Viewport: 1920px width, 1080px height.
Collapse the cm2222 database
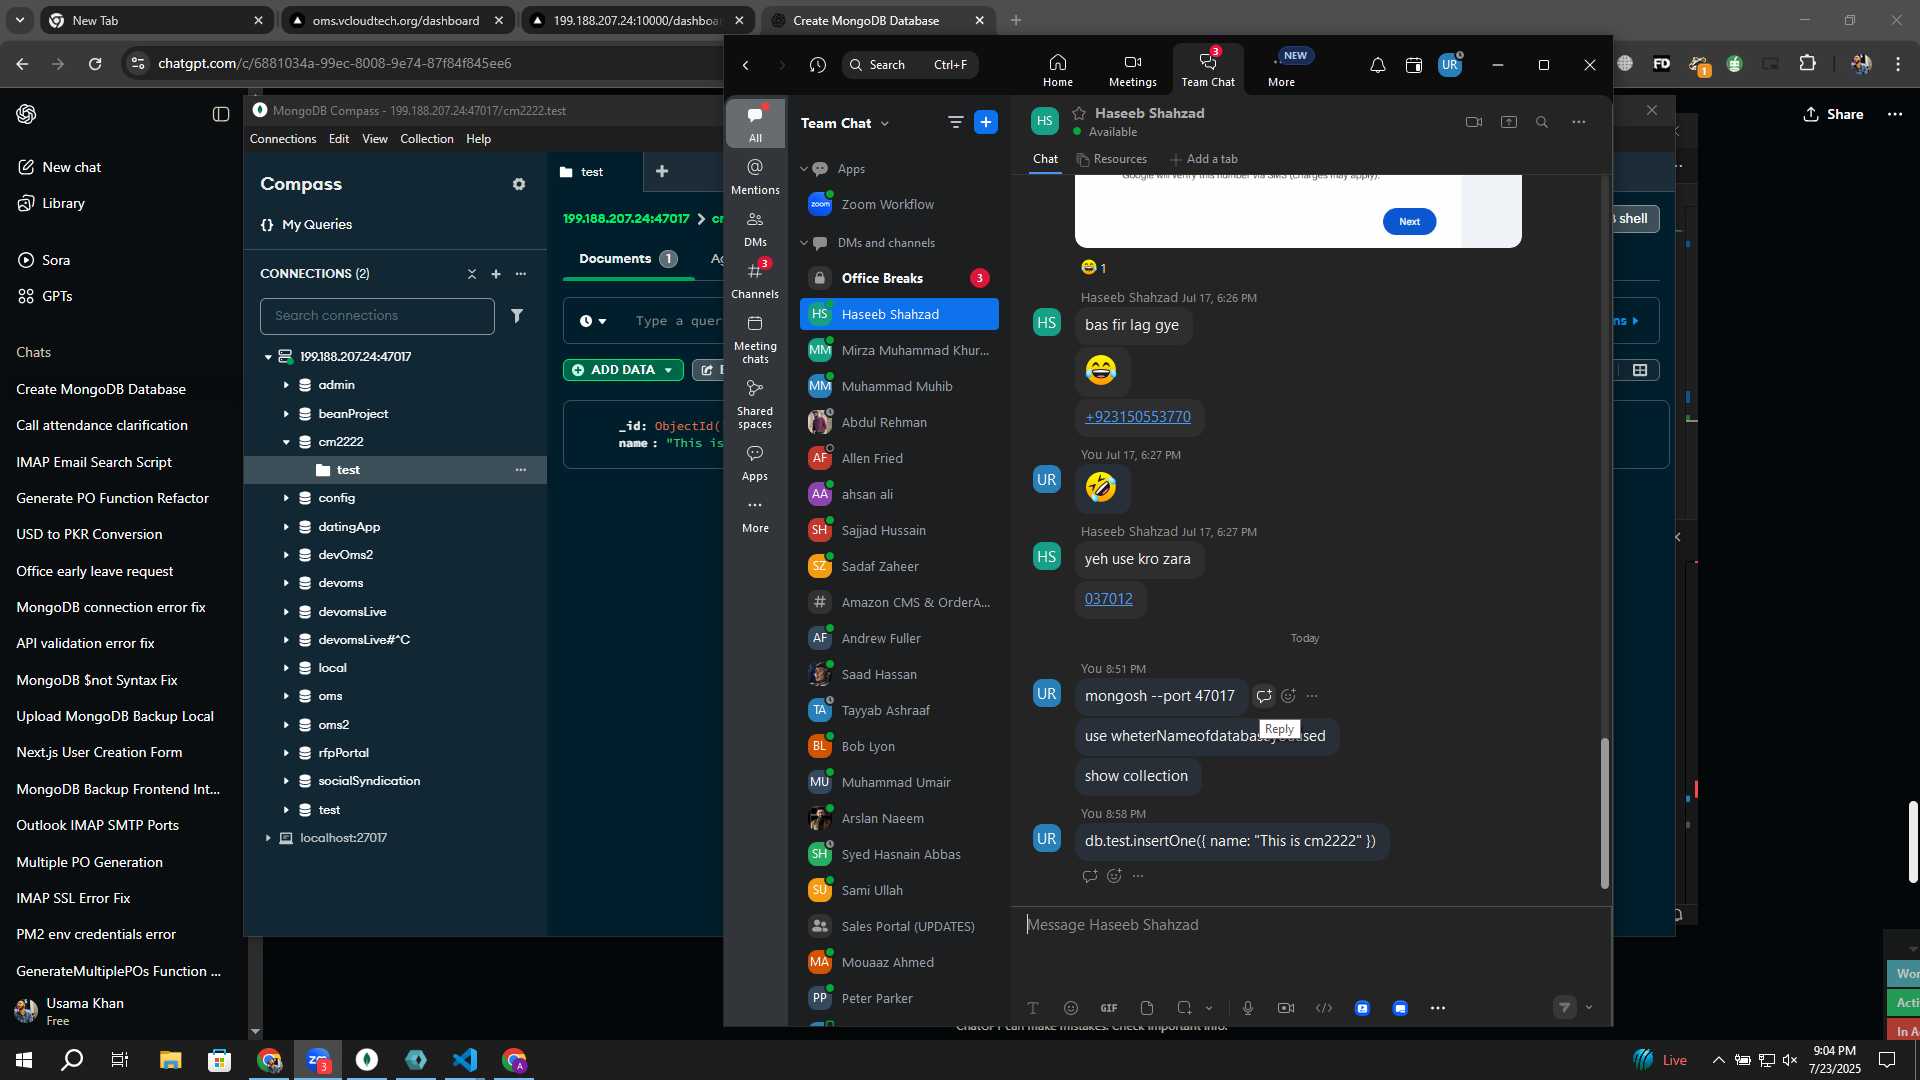[286, 442]
